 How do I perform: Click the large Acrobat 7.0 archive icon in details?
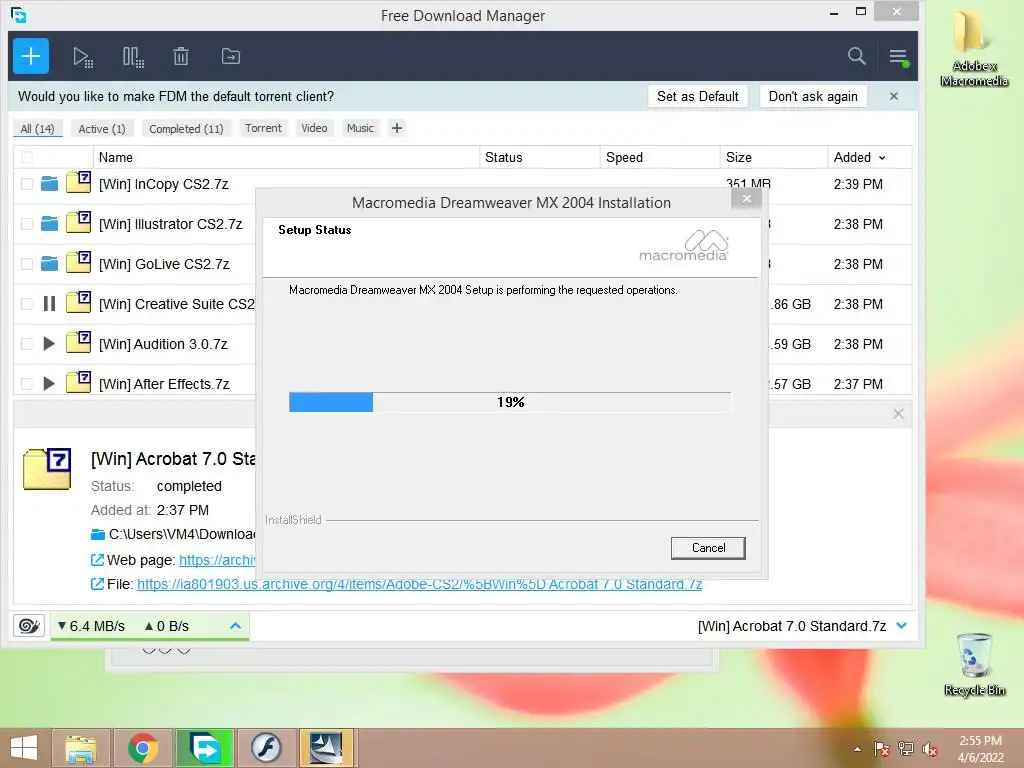click(x=47, y=469)
